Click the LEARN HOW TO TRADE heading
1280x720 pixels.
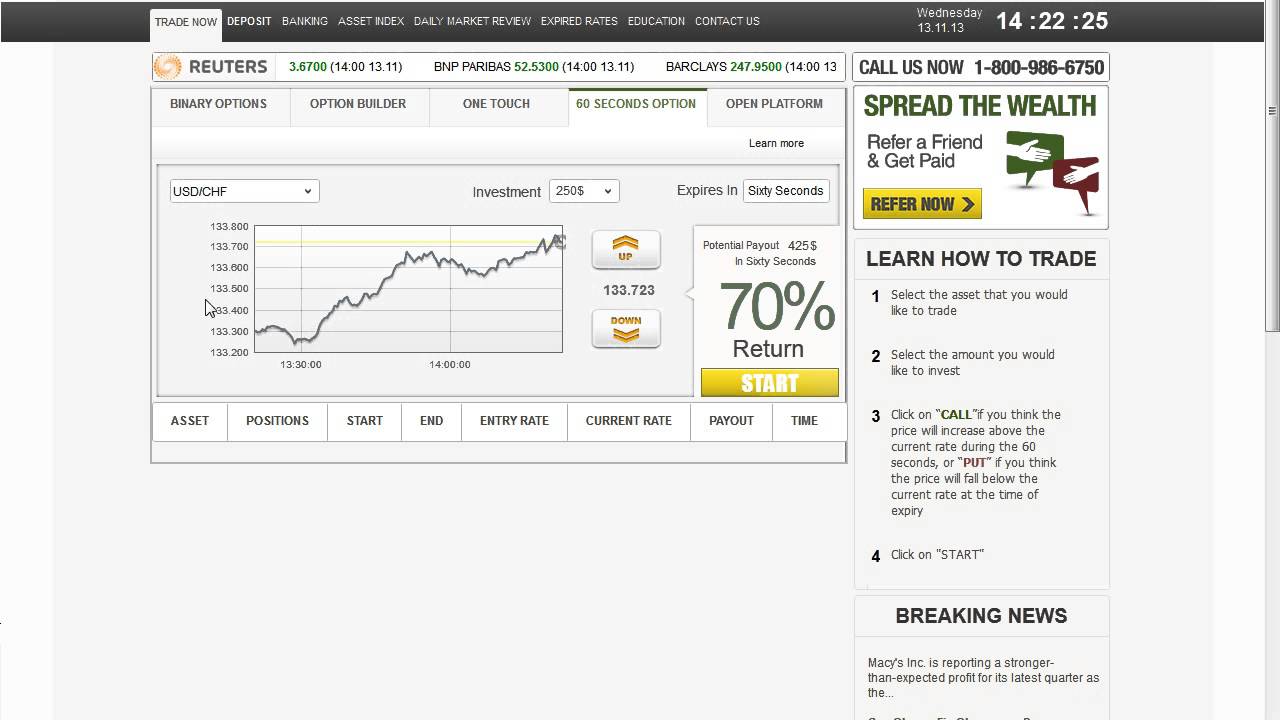pos(981,259)
